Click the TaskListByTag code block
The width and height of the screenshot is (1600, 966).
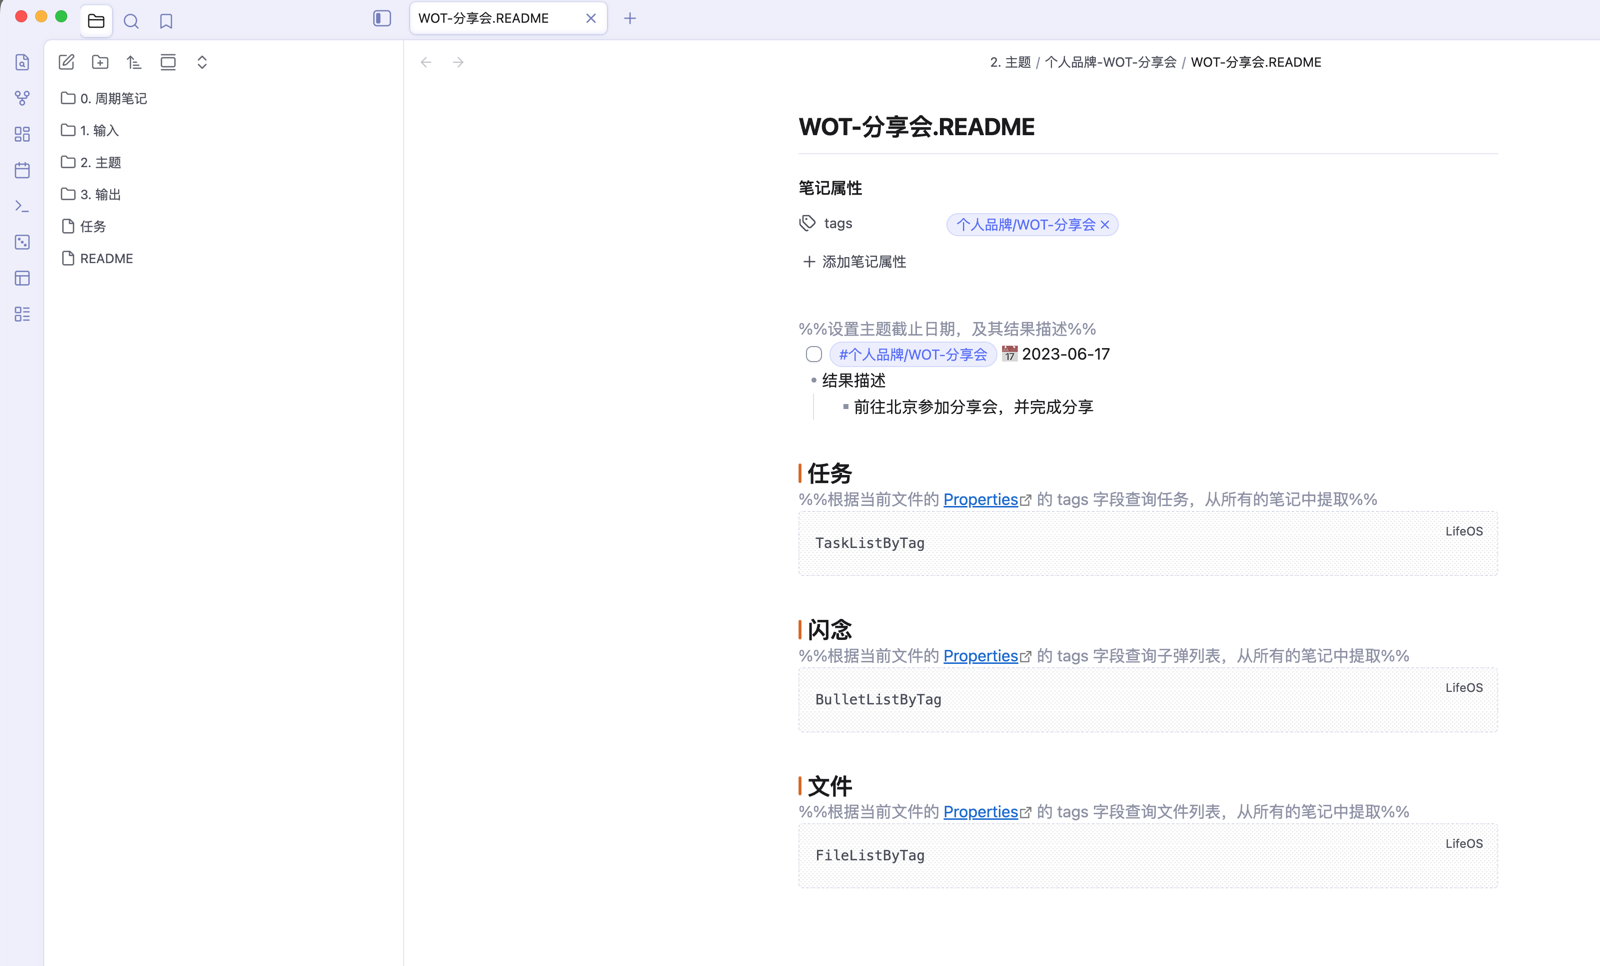(x=1148, y=543)
